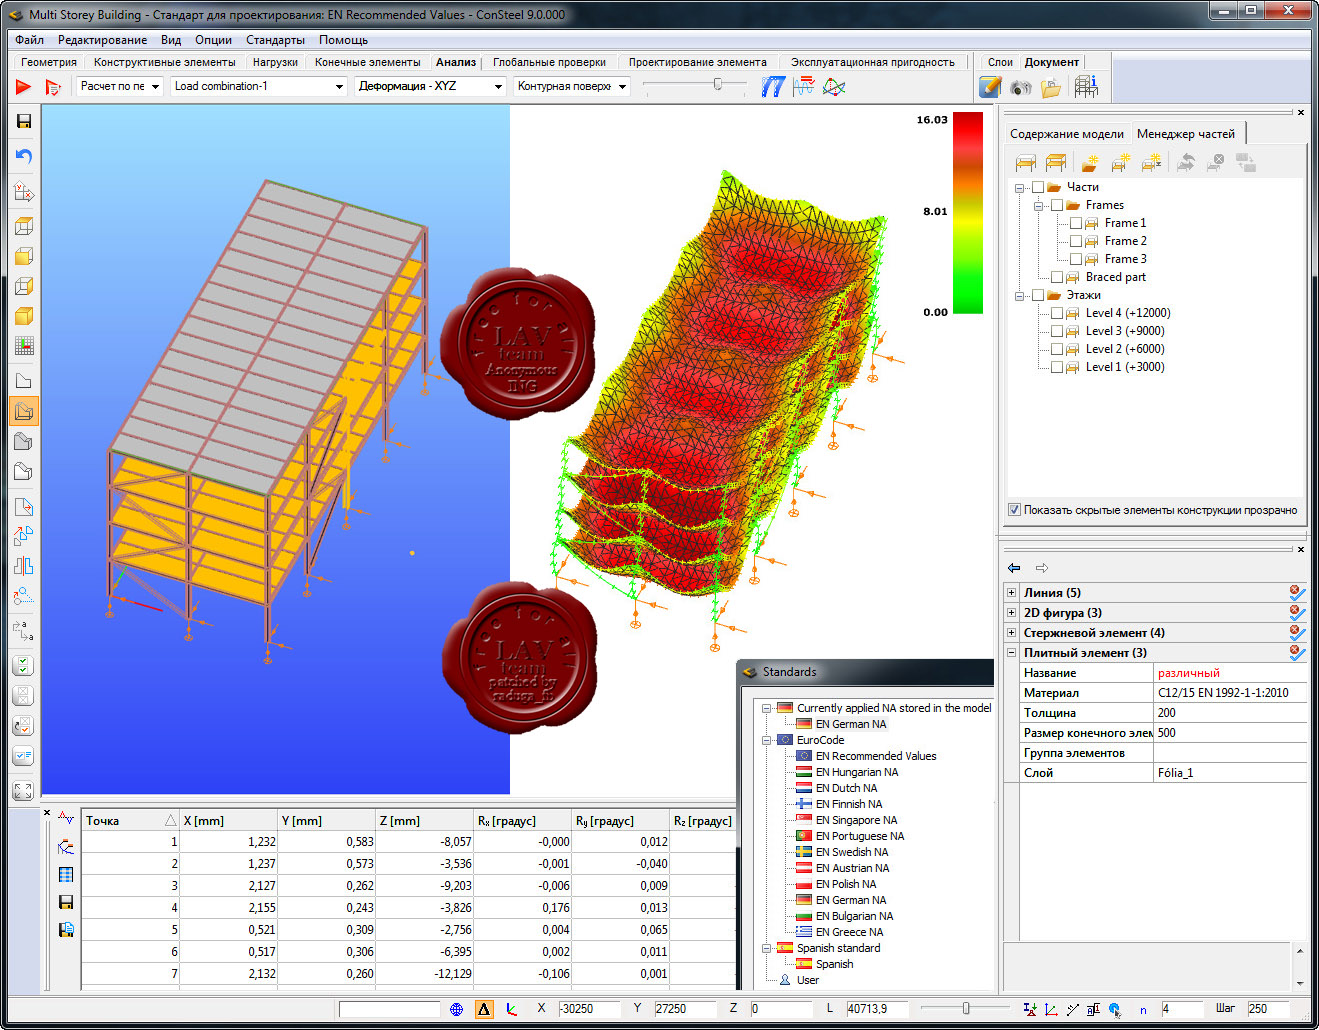The width and height of the screenshot is (1319, 1030).
Task: Click the red run-with-settings icon beside run arrow
Action: (x=53, y=87)
